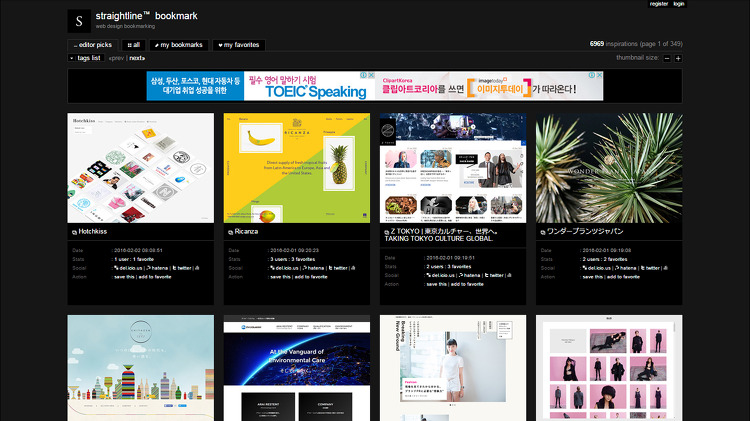Click the magnifier icon beside Z TOKYO title

(x=387, y=232)
